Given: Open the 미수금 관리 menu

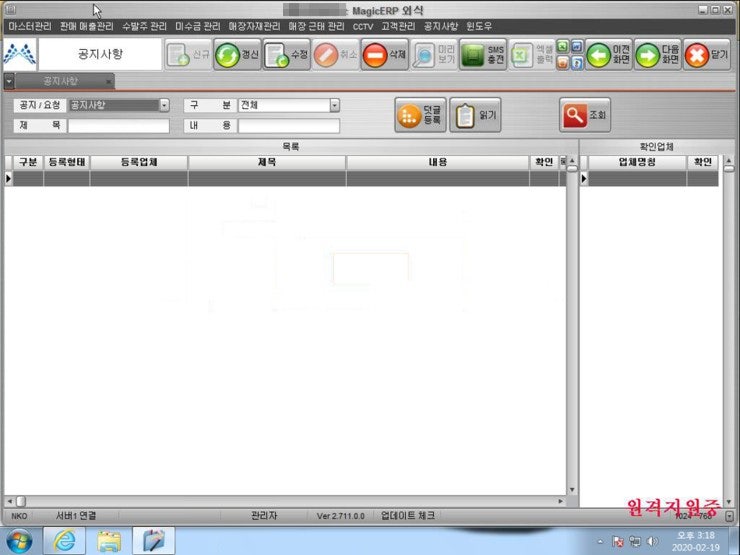Looking at the screenshot, I should point(197,26).
